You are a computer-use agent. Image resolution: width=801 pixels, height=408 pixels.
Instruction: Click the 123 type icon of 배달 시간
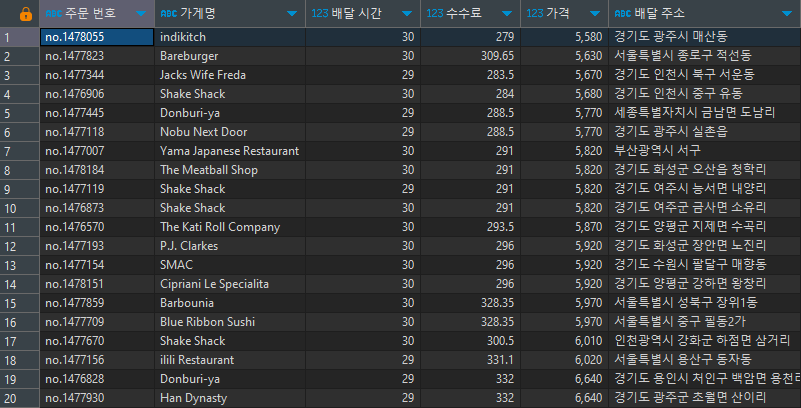point(319,14)
